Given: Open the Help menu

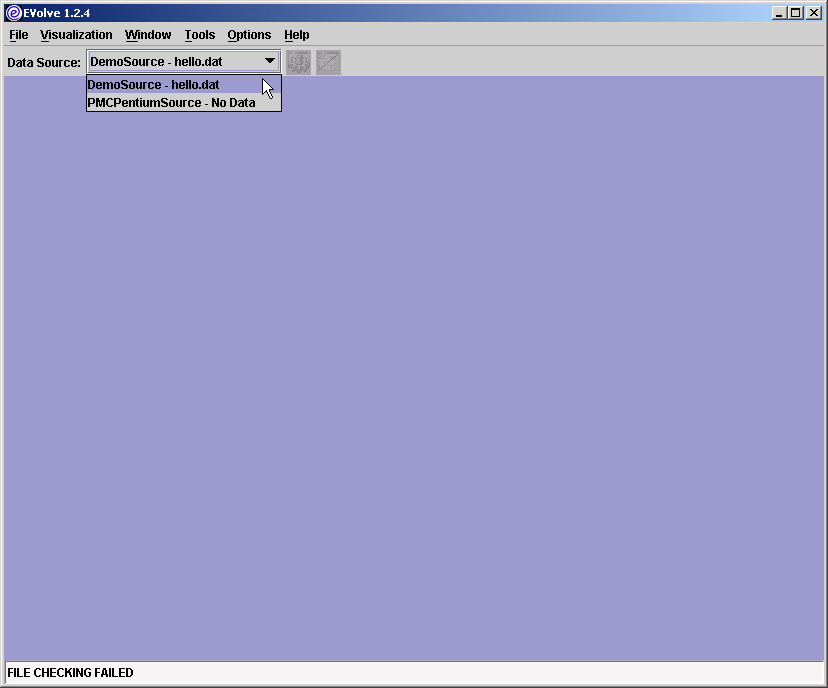Looking at the screenshot, I should click(297, 35).
